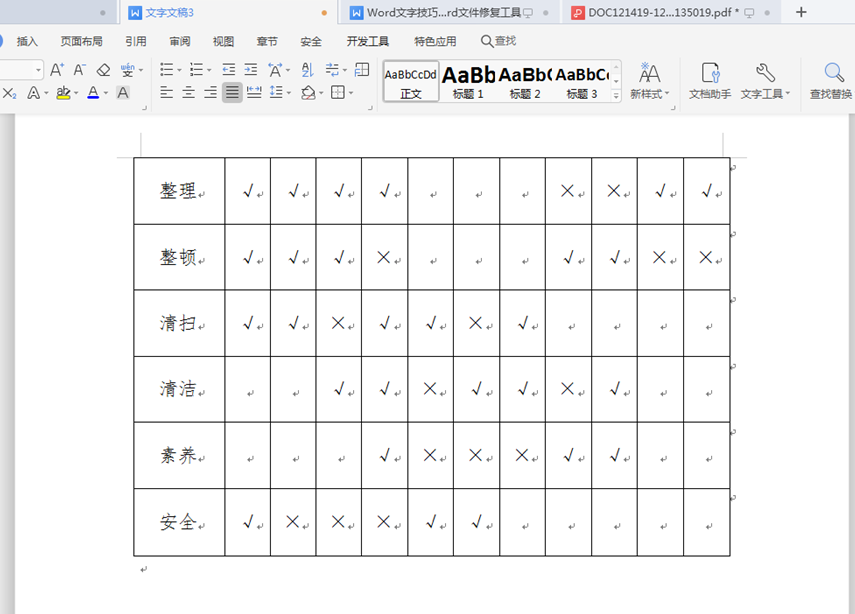Open the 页面布局 ribbon tab
This screenshot has height=614, width=855.
pyautogui.click(x=81, y=41)
